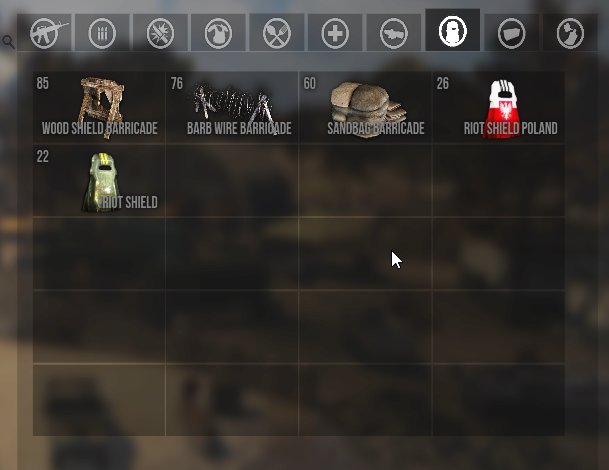Open the melee knife category icon
This screenshot has width=609, height=470.
pos(394,33)
